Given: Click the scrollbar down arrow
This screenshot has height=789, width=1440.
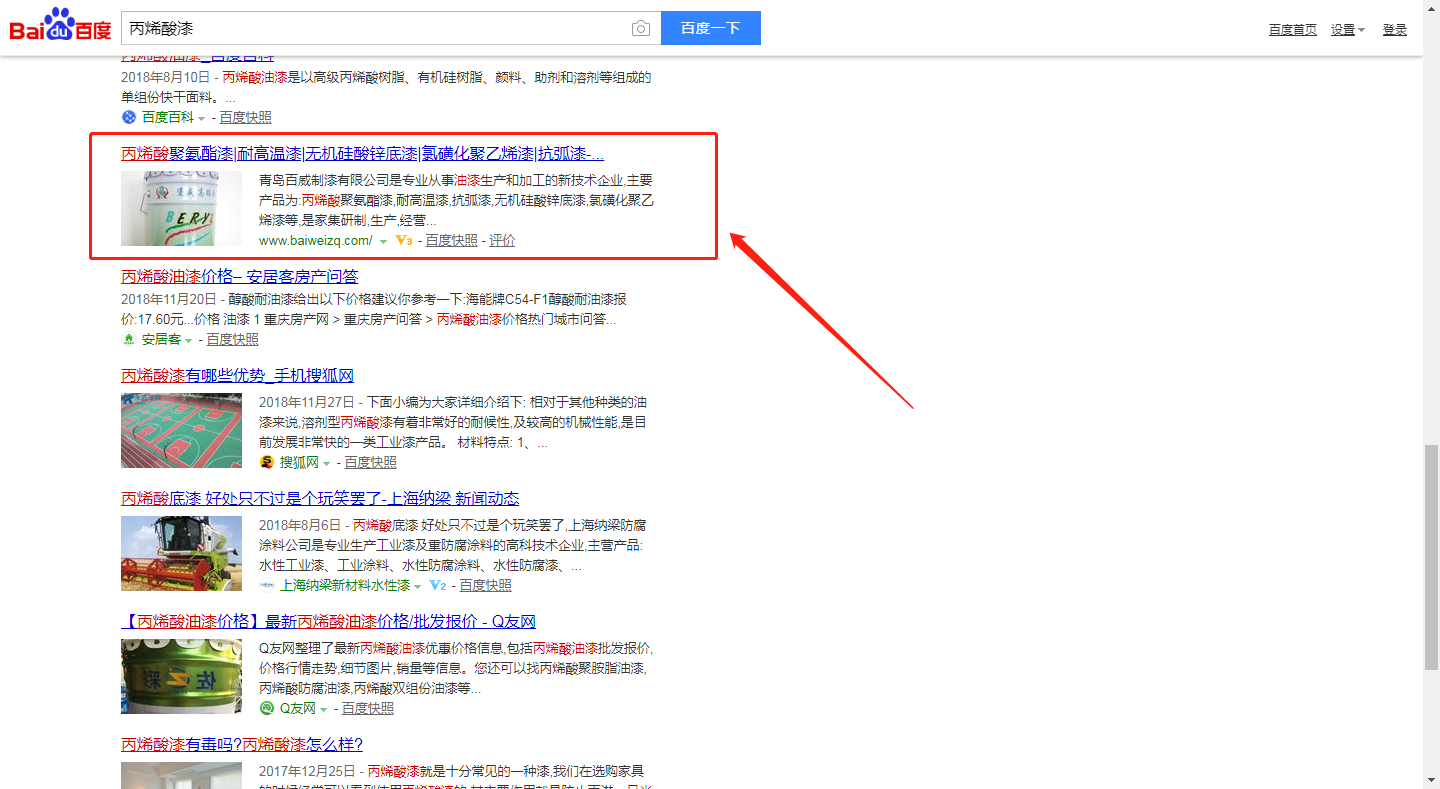Looking at the screenshot, I should point(1431,780).
